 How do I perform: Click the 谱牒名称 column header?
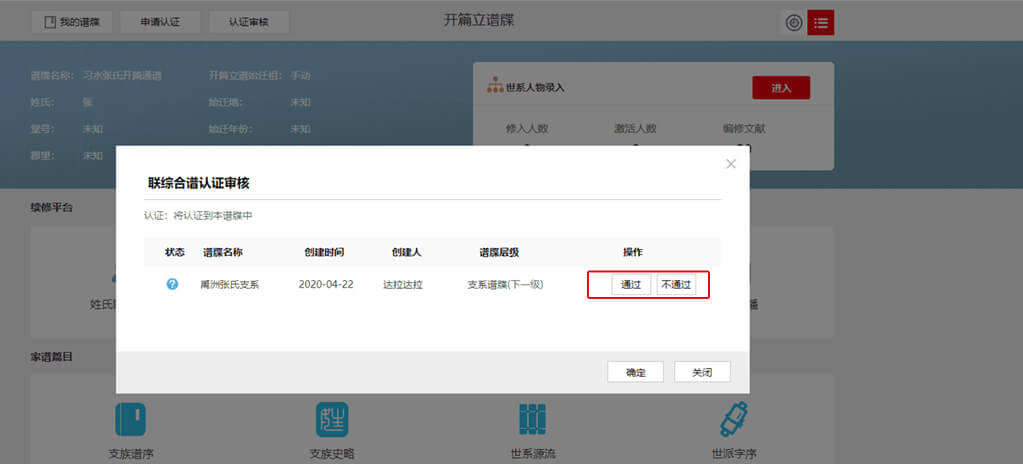point(223,252)
